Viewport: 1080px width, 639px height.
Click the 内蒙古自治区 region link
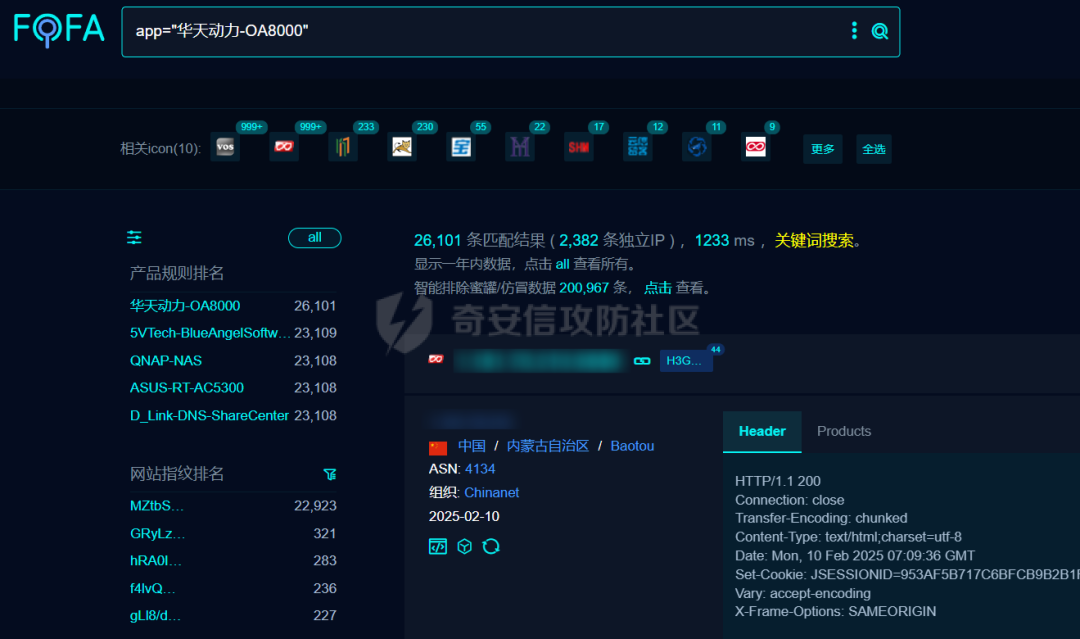coord(548,446)
